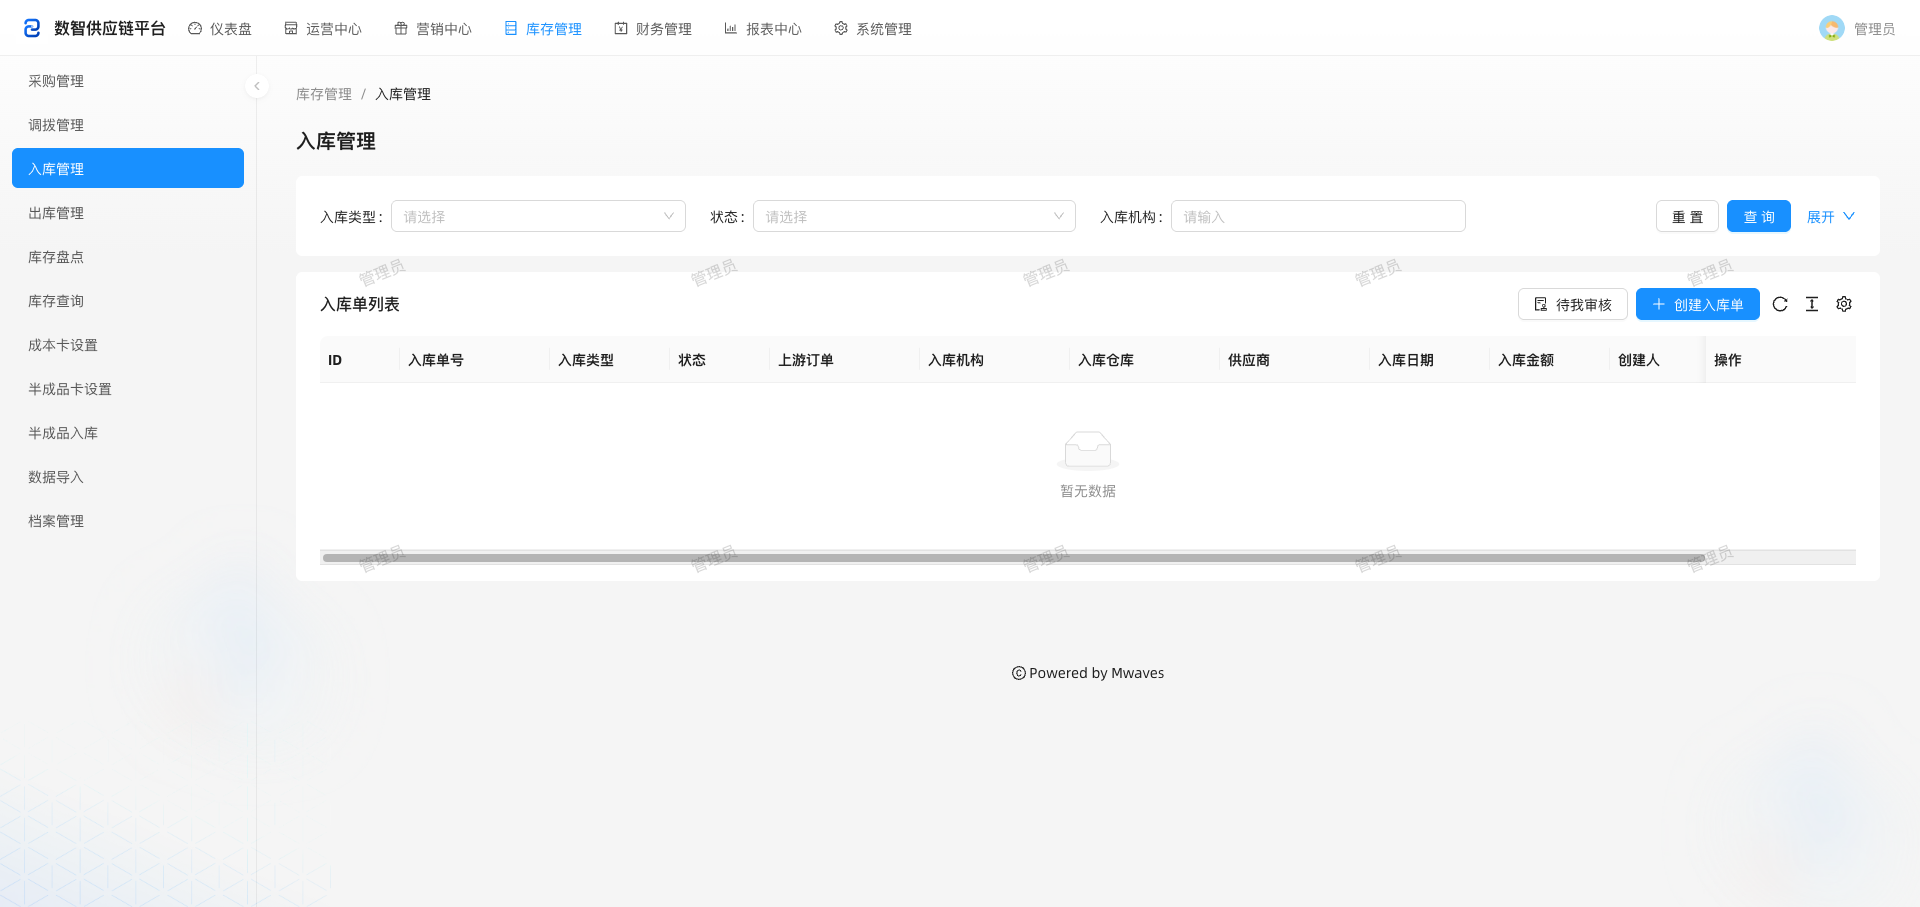Collapse the sidebar with the chevron

pyautogui.click(x=257, y=86)
